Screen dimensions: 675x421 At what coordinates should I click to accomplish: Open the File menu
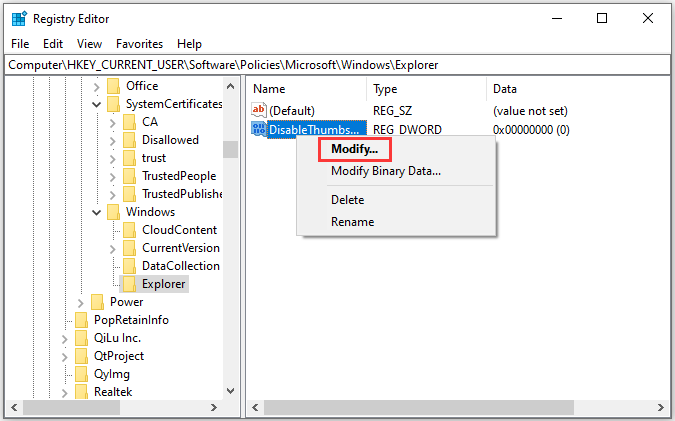click(x=20, y=44)
